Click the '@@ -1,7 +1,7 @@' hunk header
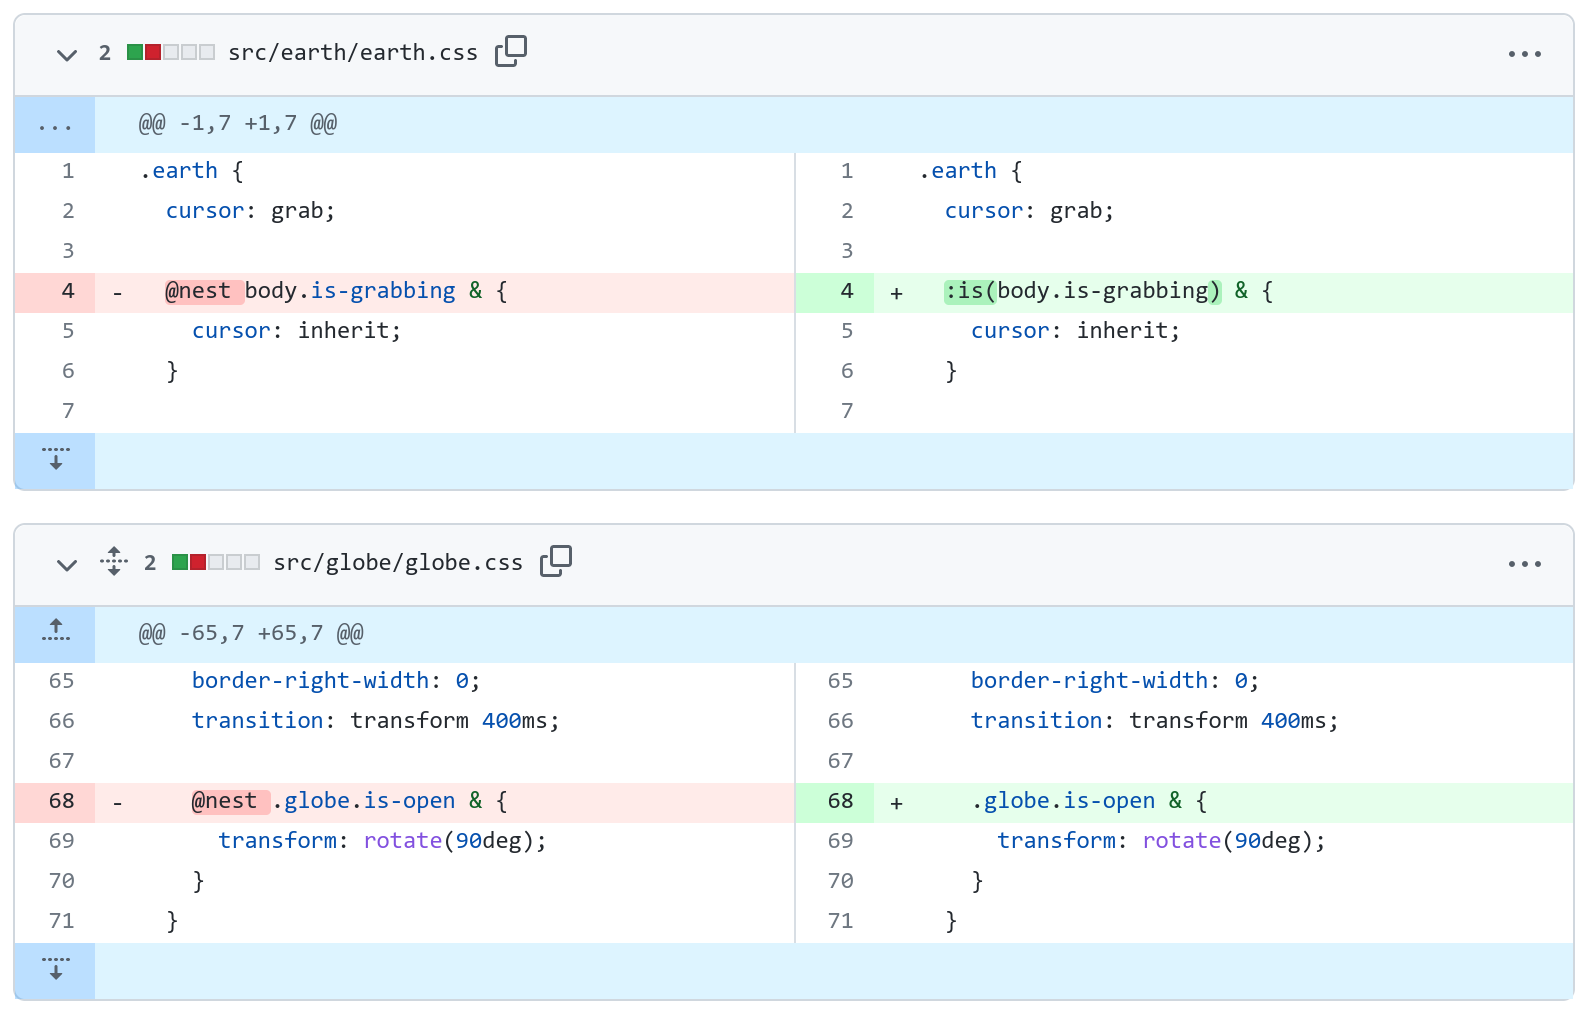 [x=238, y=124]
